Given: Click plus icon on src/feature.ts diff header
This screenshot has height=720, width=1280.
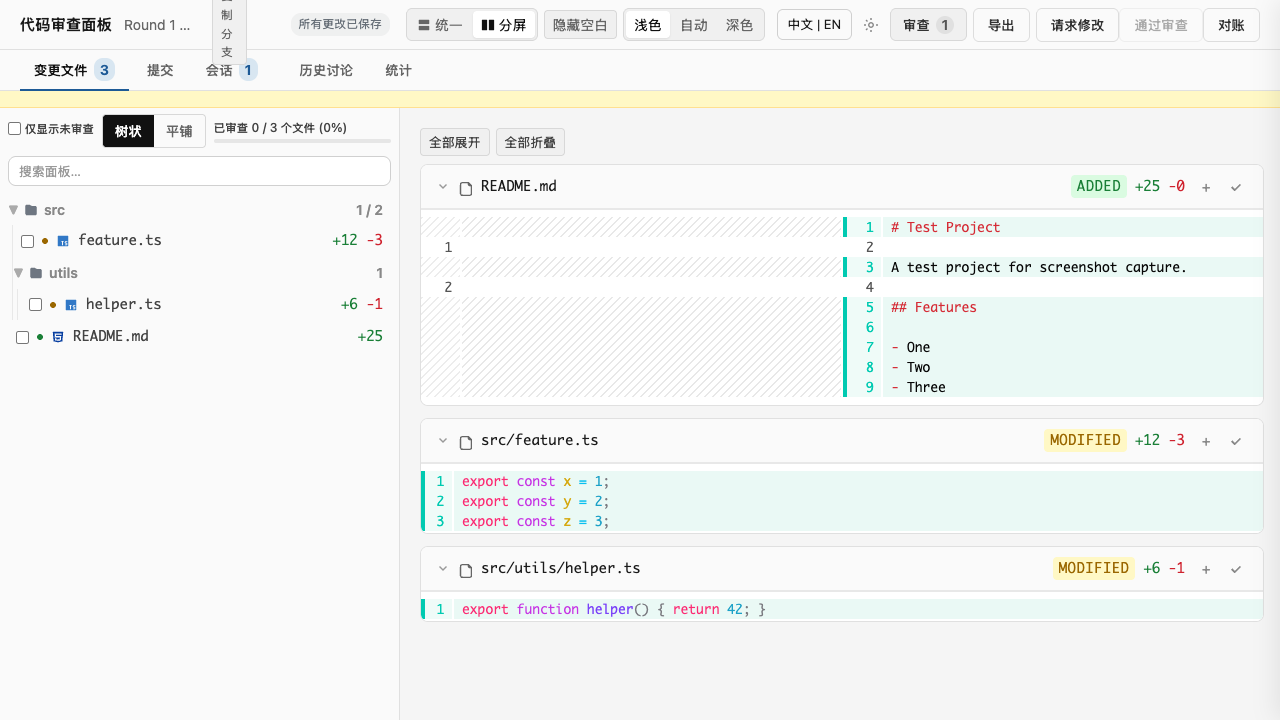Looking at the screenshot, I should 1206,441.
